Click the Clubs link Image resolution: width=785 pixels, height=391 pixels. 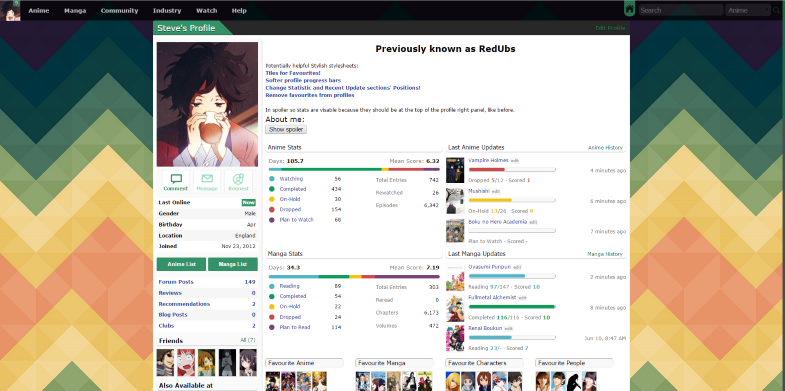coord(166,325)
